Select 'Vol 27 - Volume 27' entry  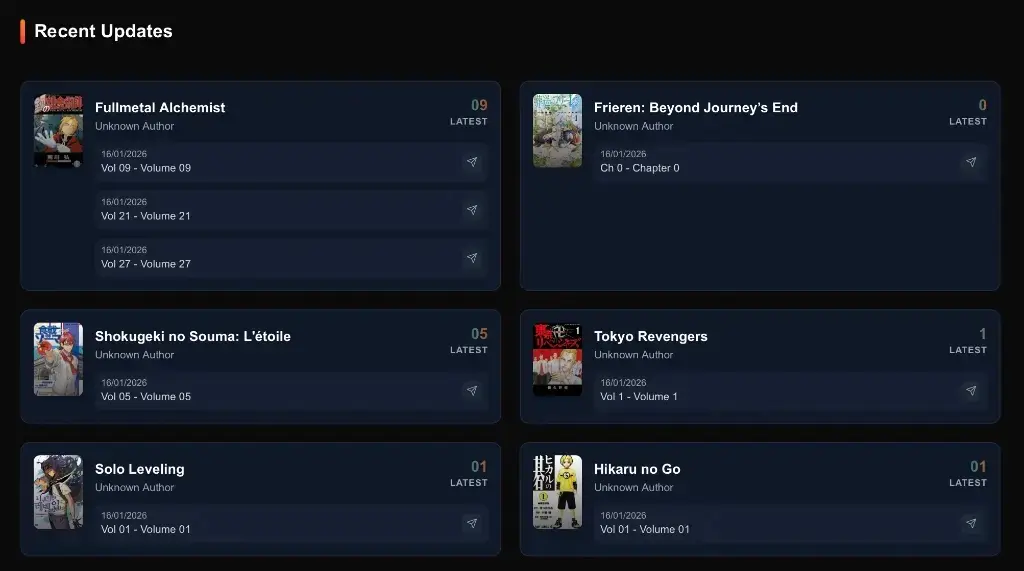pos(291,257)
